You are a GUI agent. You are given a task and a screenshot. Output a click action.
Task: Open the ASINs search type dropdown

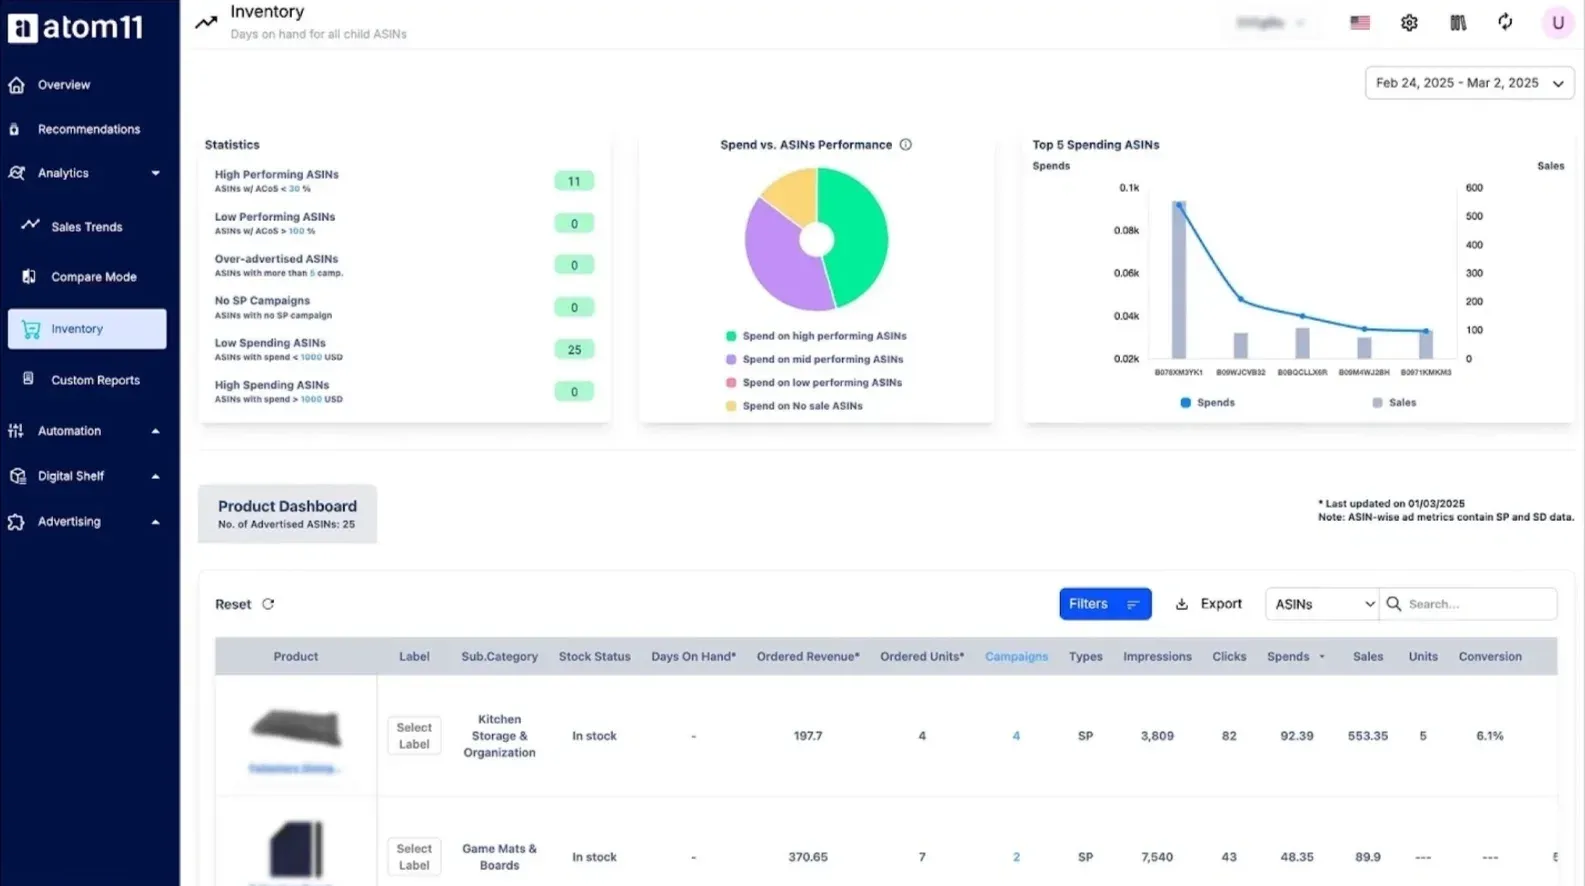tap(1322, 604)
